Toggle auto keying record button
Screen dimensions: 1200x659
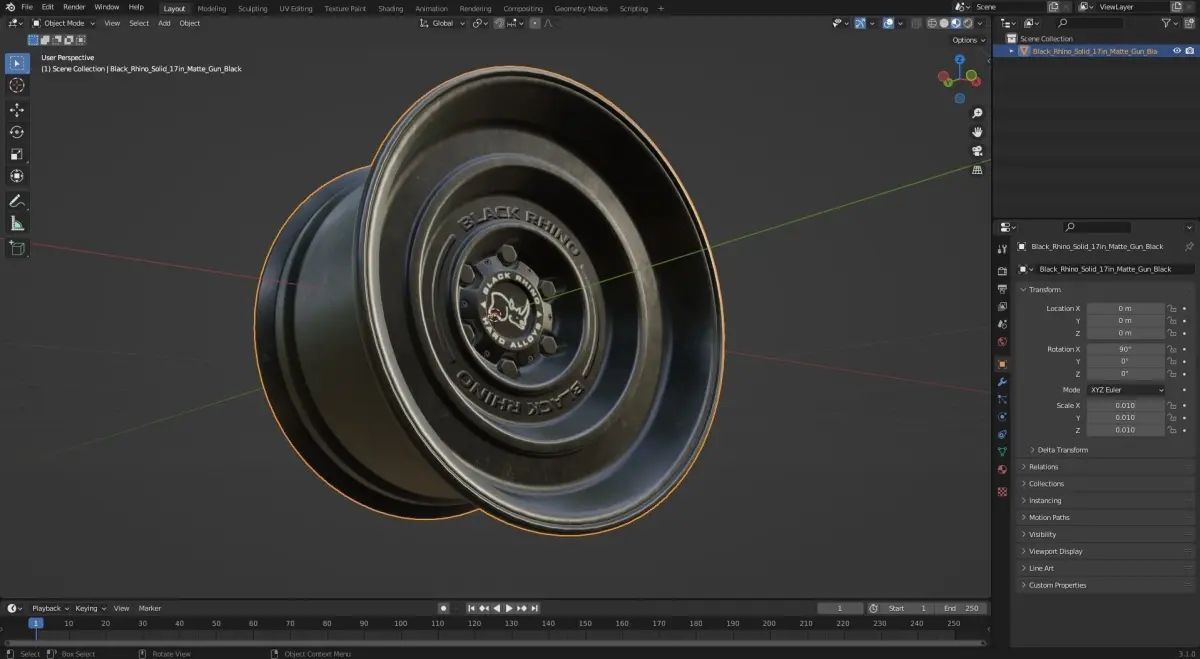443,608
